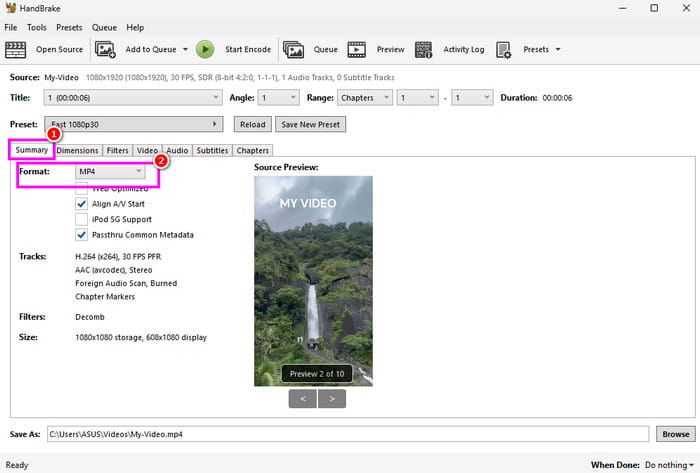Image resolution: width=700 pixels, height=473 pixels.
Task: Click the HandBrake app logo icon
Action: [11, 8]
